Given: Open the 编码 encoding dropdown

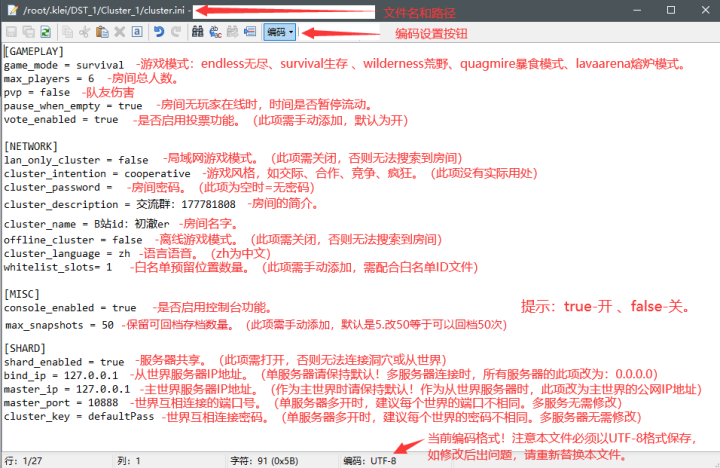Looking at the screenshot, I should (x=280, y=32).
